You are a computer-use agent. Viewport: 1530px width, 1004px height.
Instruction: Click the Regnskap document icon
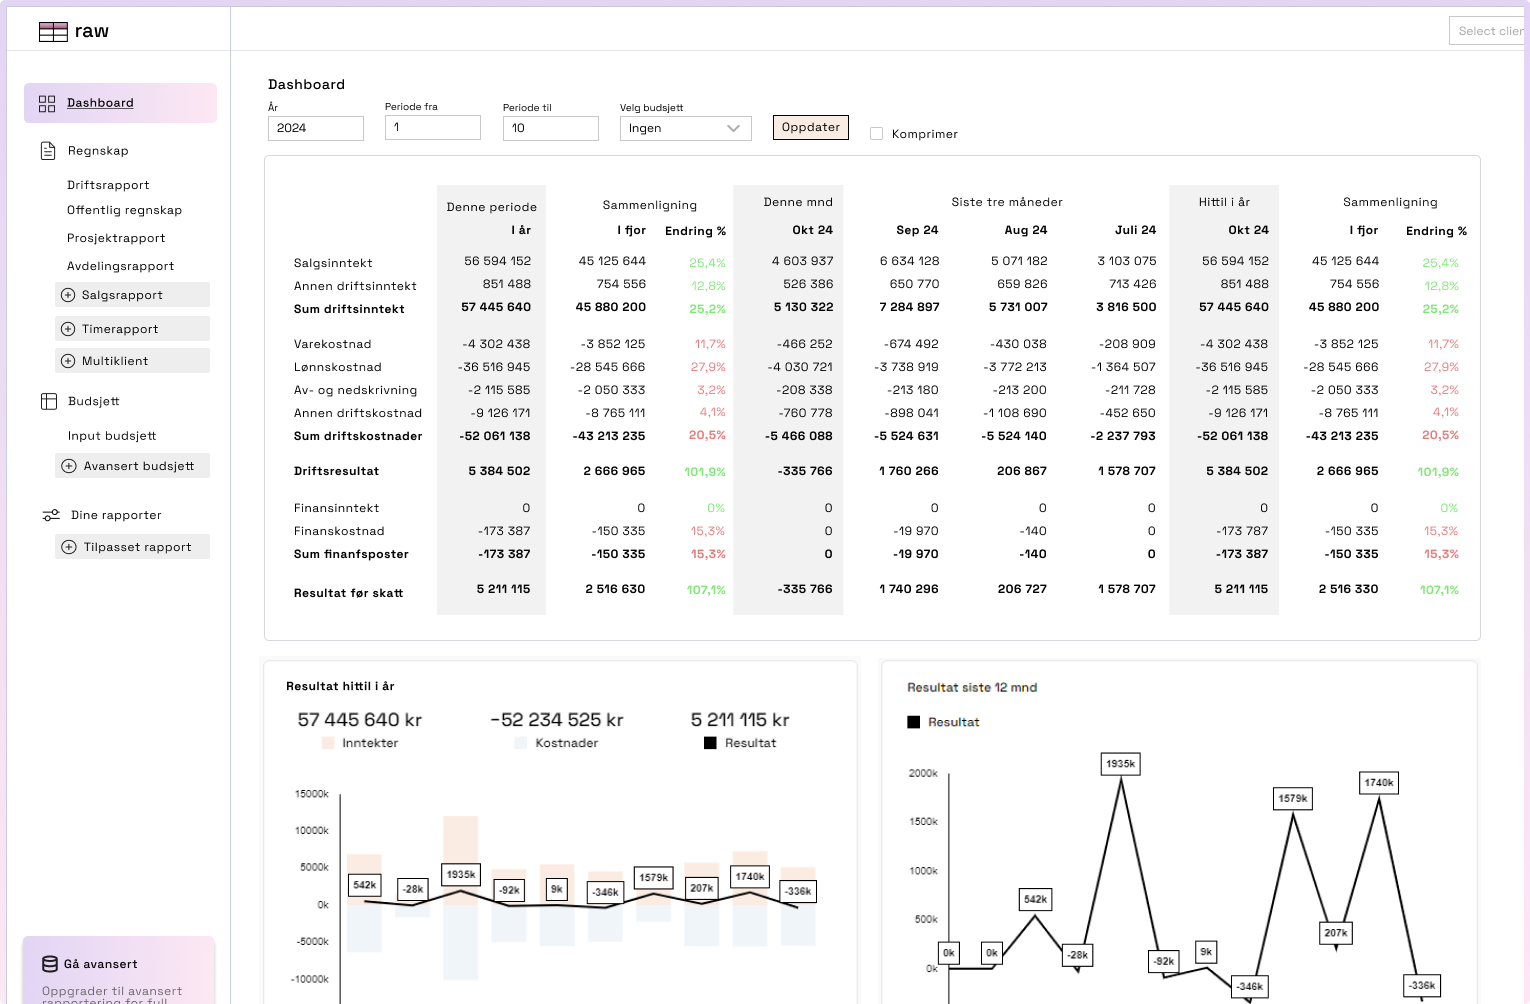pyautogui.click(x=48, y=151)
